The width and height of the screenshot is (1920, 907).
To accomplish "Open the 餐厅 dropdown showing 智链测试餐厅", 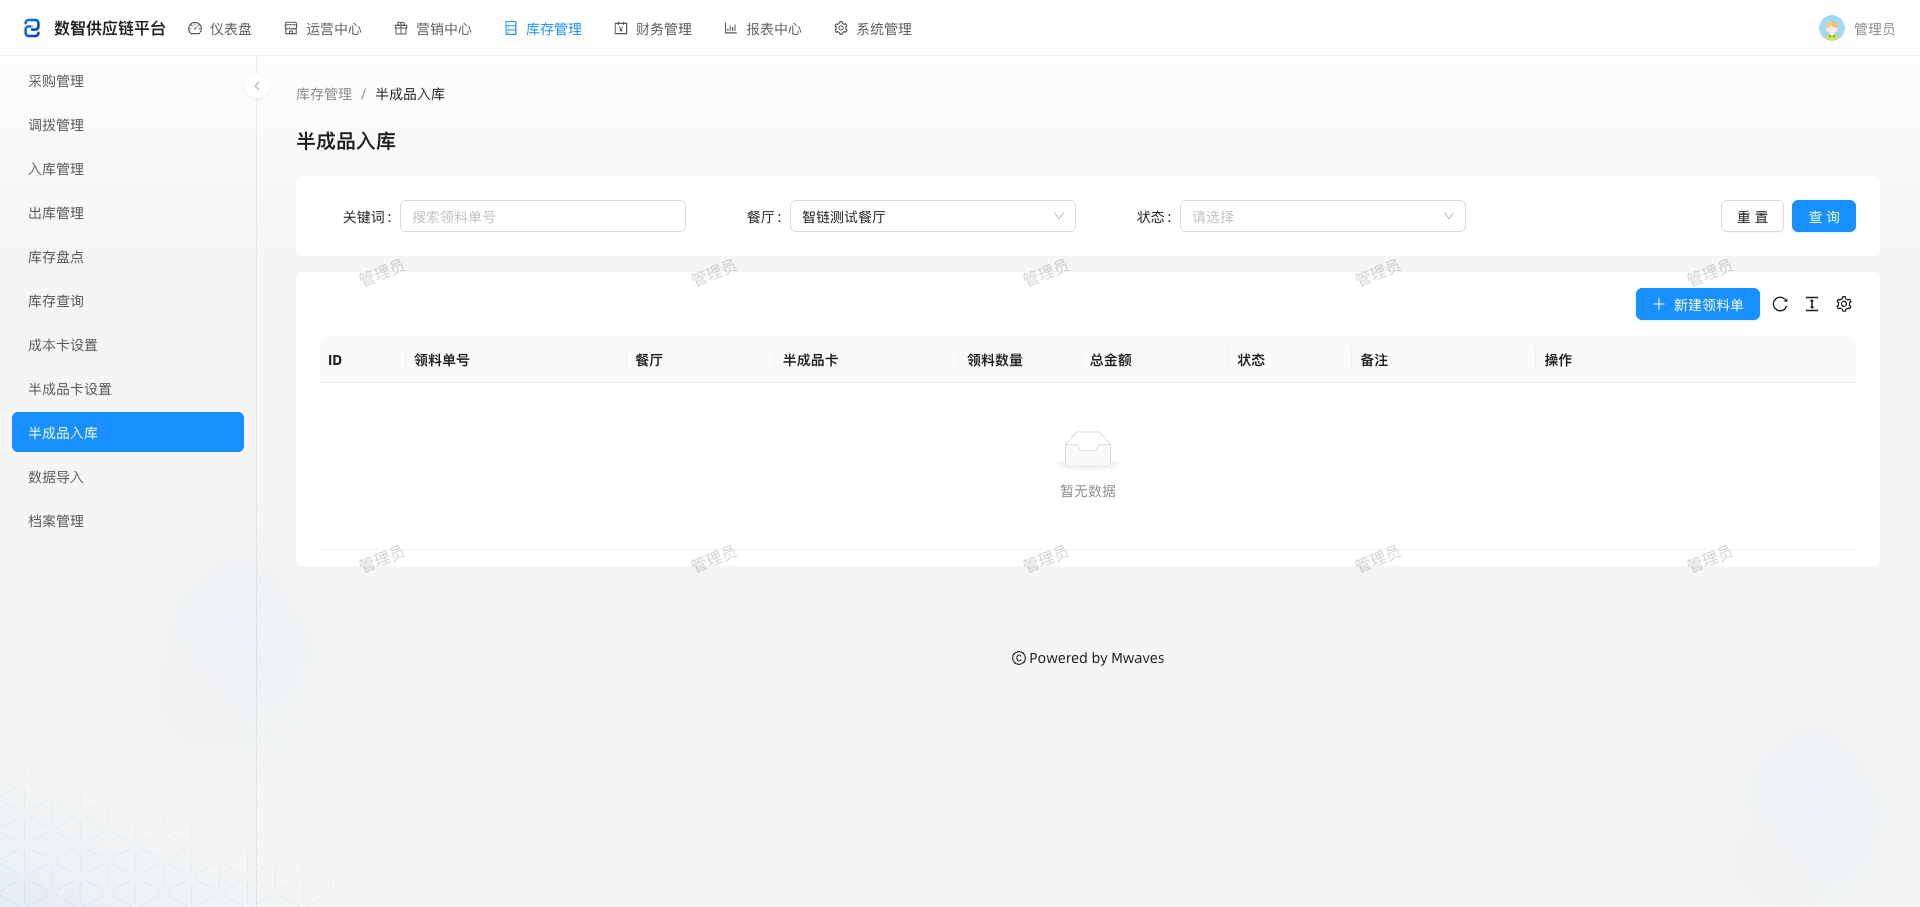I will (933, 216).
